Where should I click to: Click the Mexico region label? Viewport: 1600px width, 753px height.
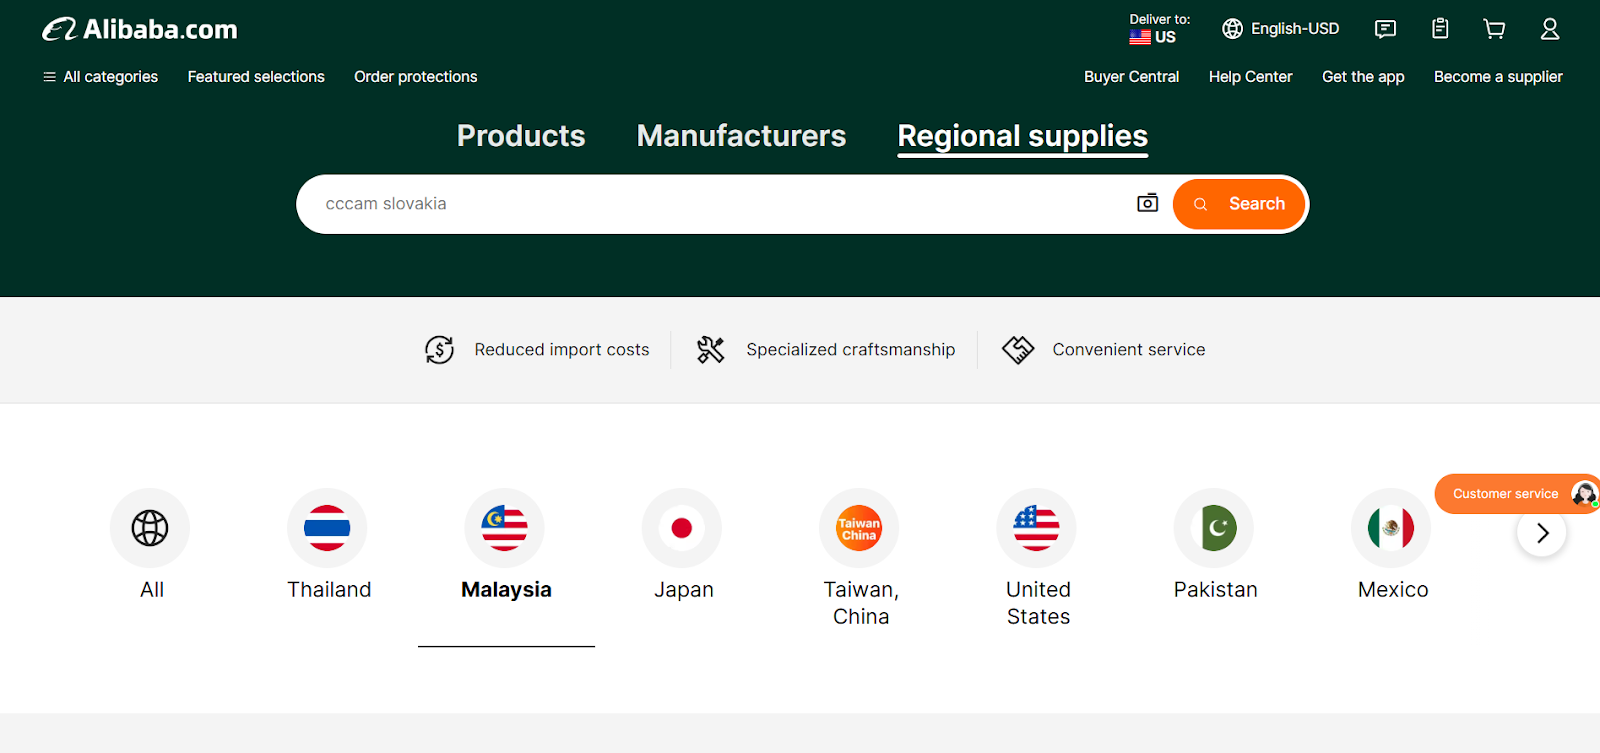pyautogui.click(x=1393, y=590)
